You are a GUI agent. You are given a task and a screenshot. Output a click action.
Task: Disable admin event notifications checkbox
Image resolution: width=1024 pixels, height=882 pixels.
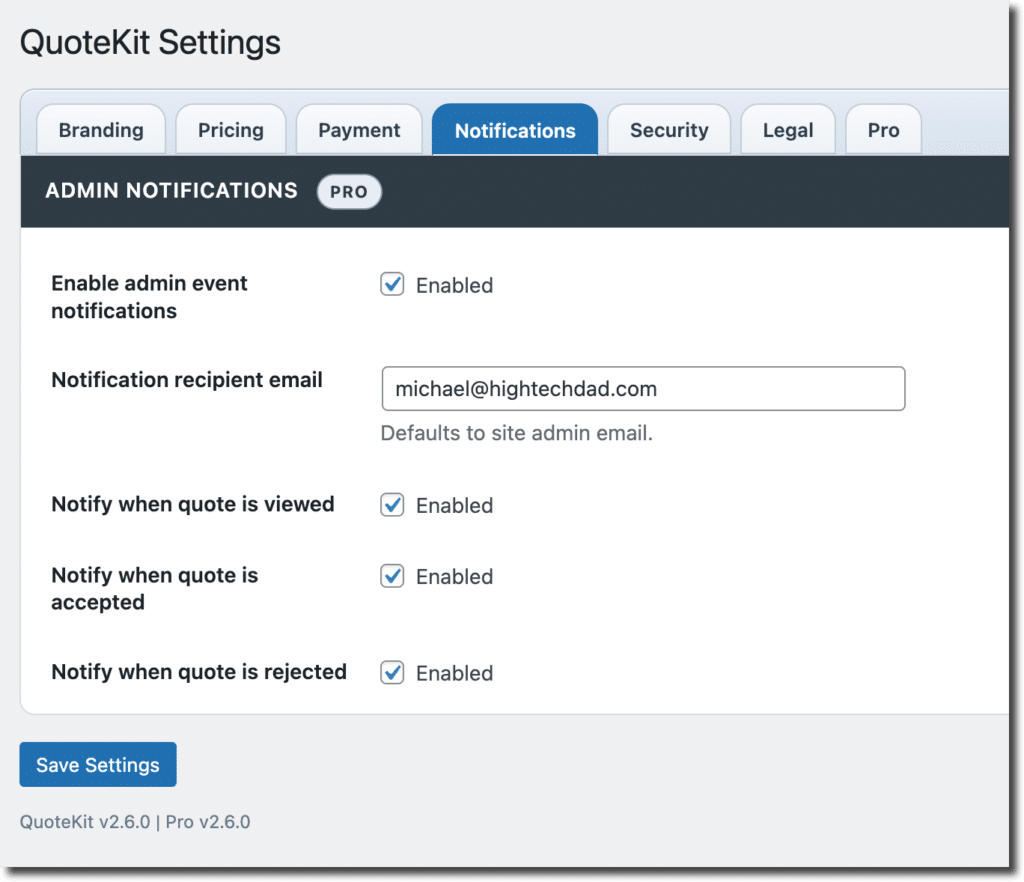pyautogui.click(x=392, y=285)
